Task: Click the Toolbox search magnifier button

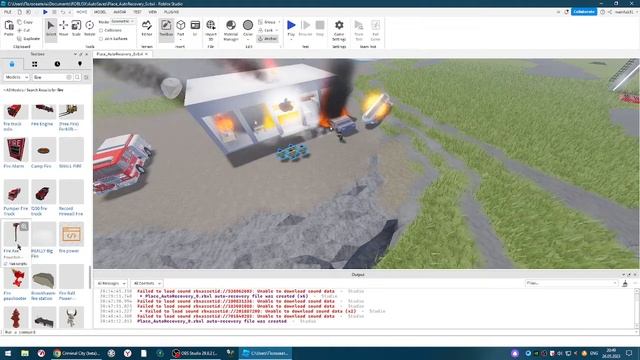Action: coord(77,77)
